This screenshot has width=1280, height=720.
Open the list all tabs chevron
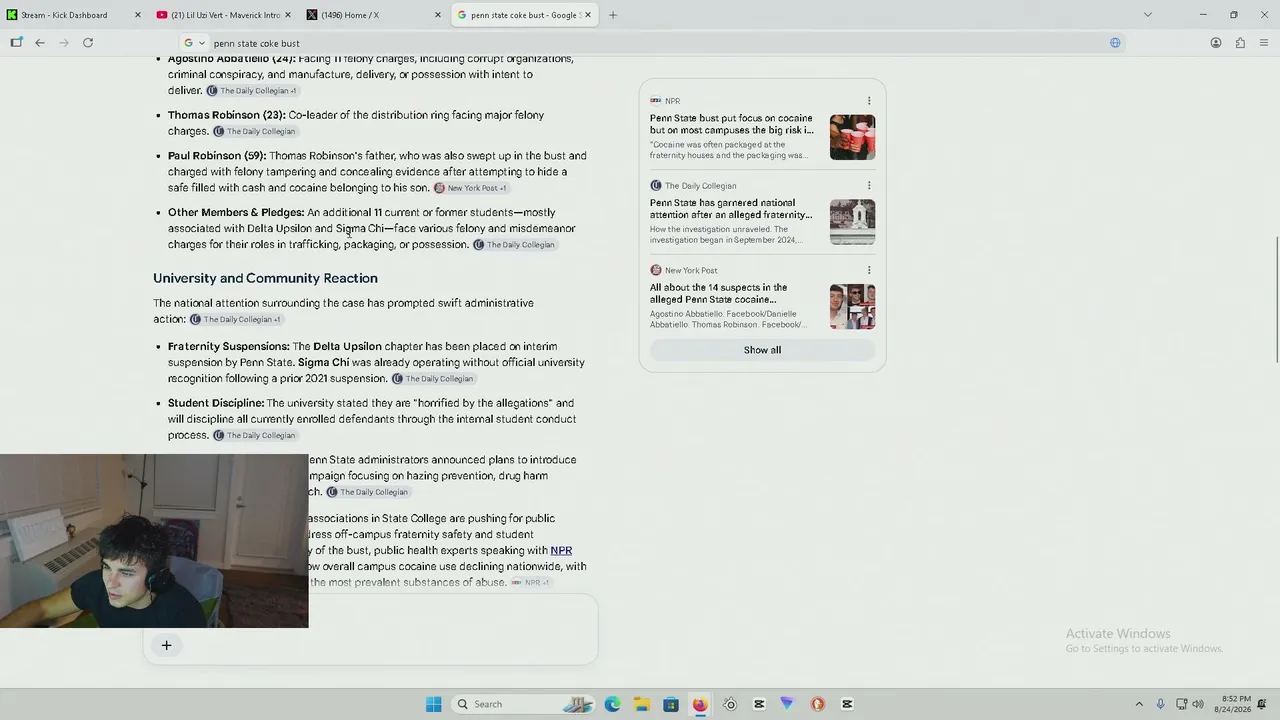1148,15
